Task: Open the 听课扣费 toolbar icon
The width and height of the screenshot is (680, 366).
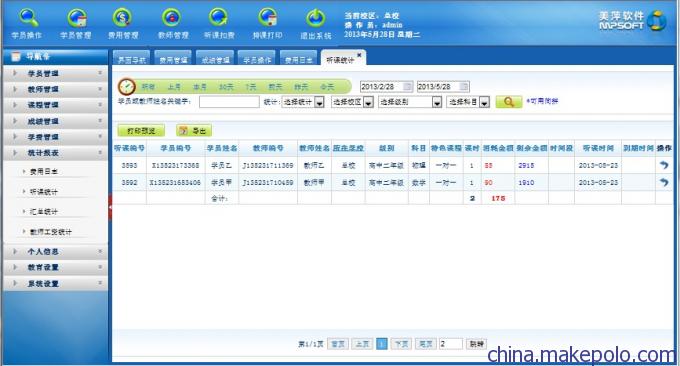Action: point(219,18)
